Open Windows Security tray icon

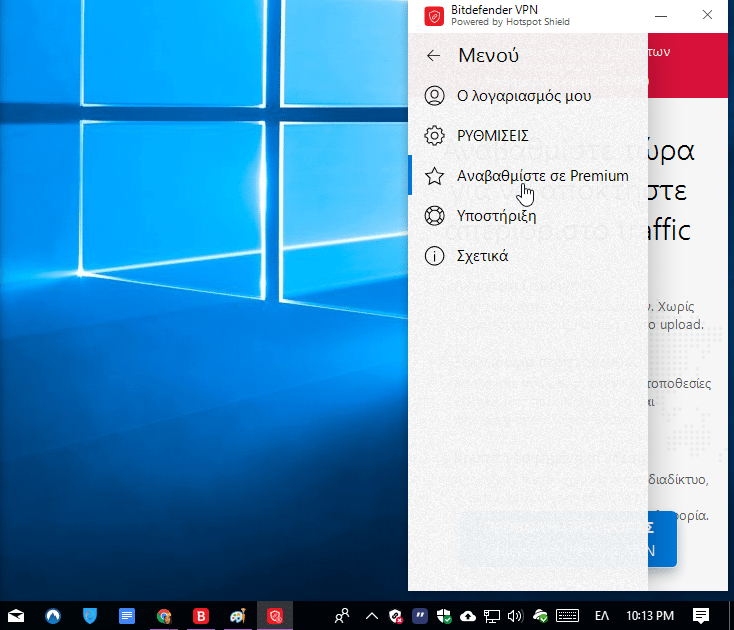444,616
